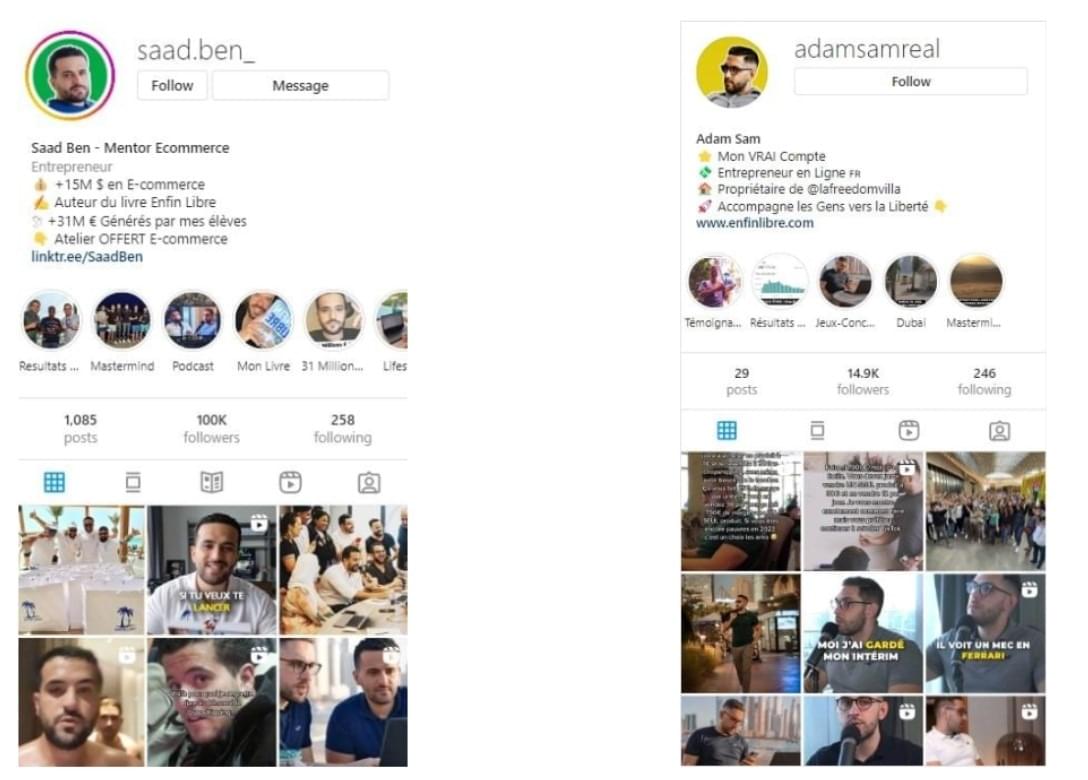Viewport: 1088px width, 780px height.
Task: Open grid view tab on saad.ben_ profile
Action: click(54, 482)
